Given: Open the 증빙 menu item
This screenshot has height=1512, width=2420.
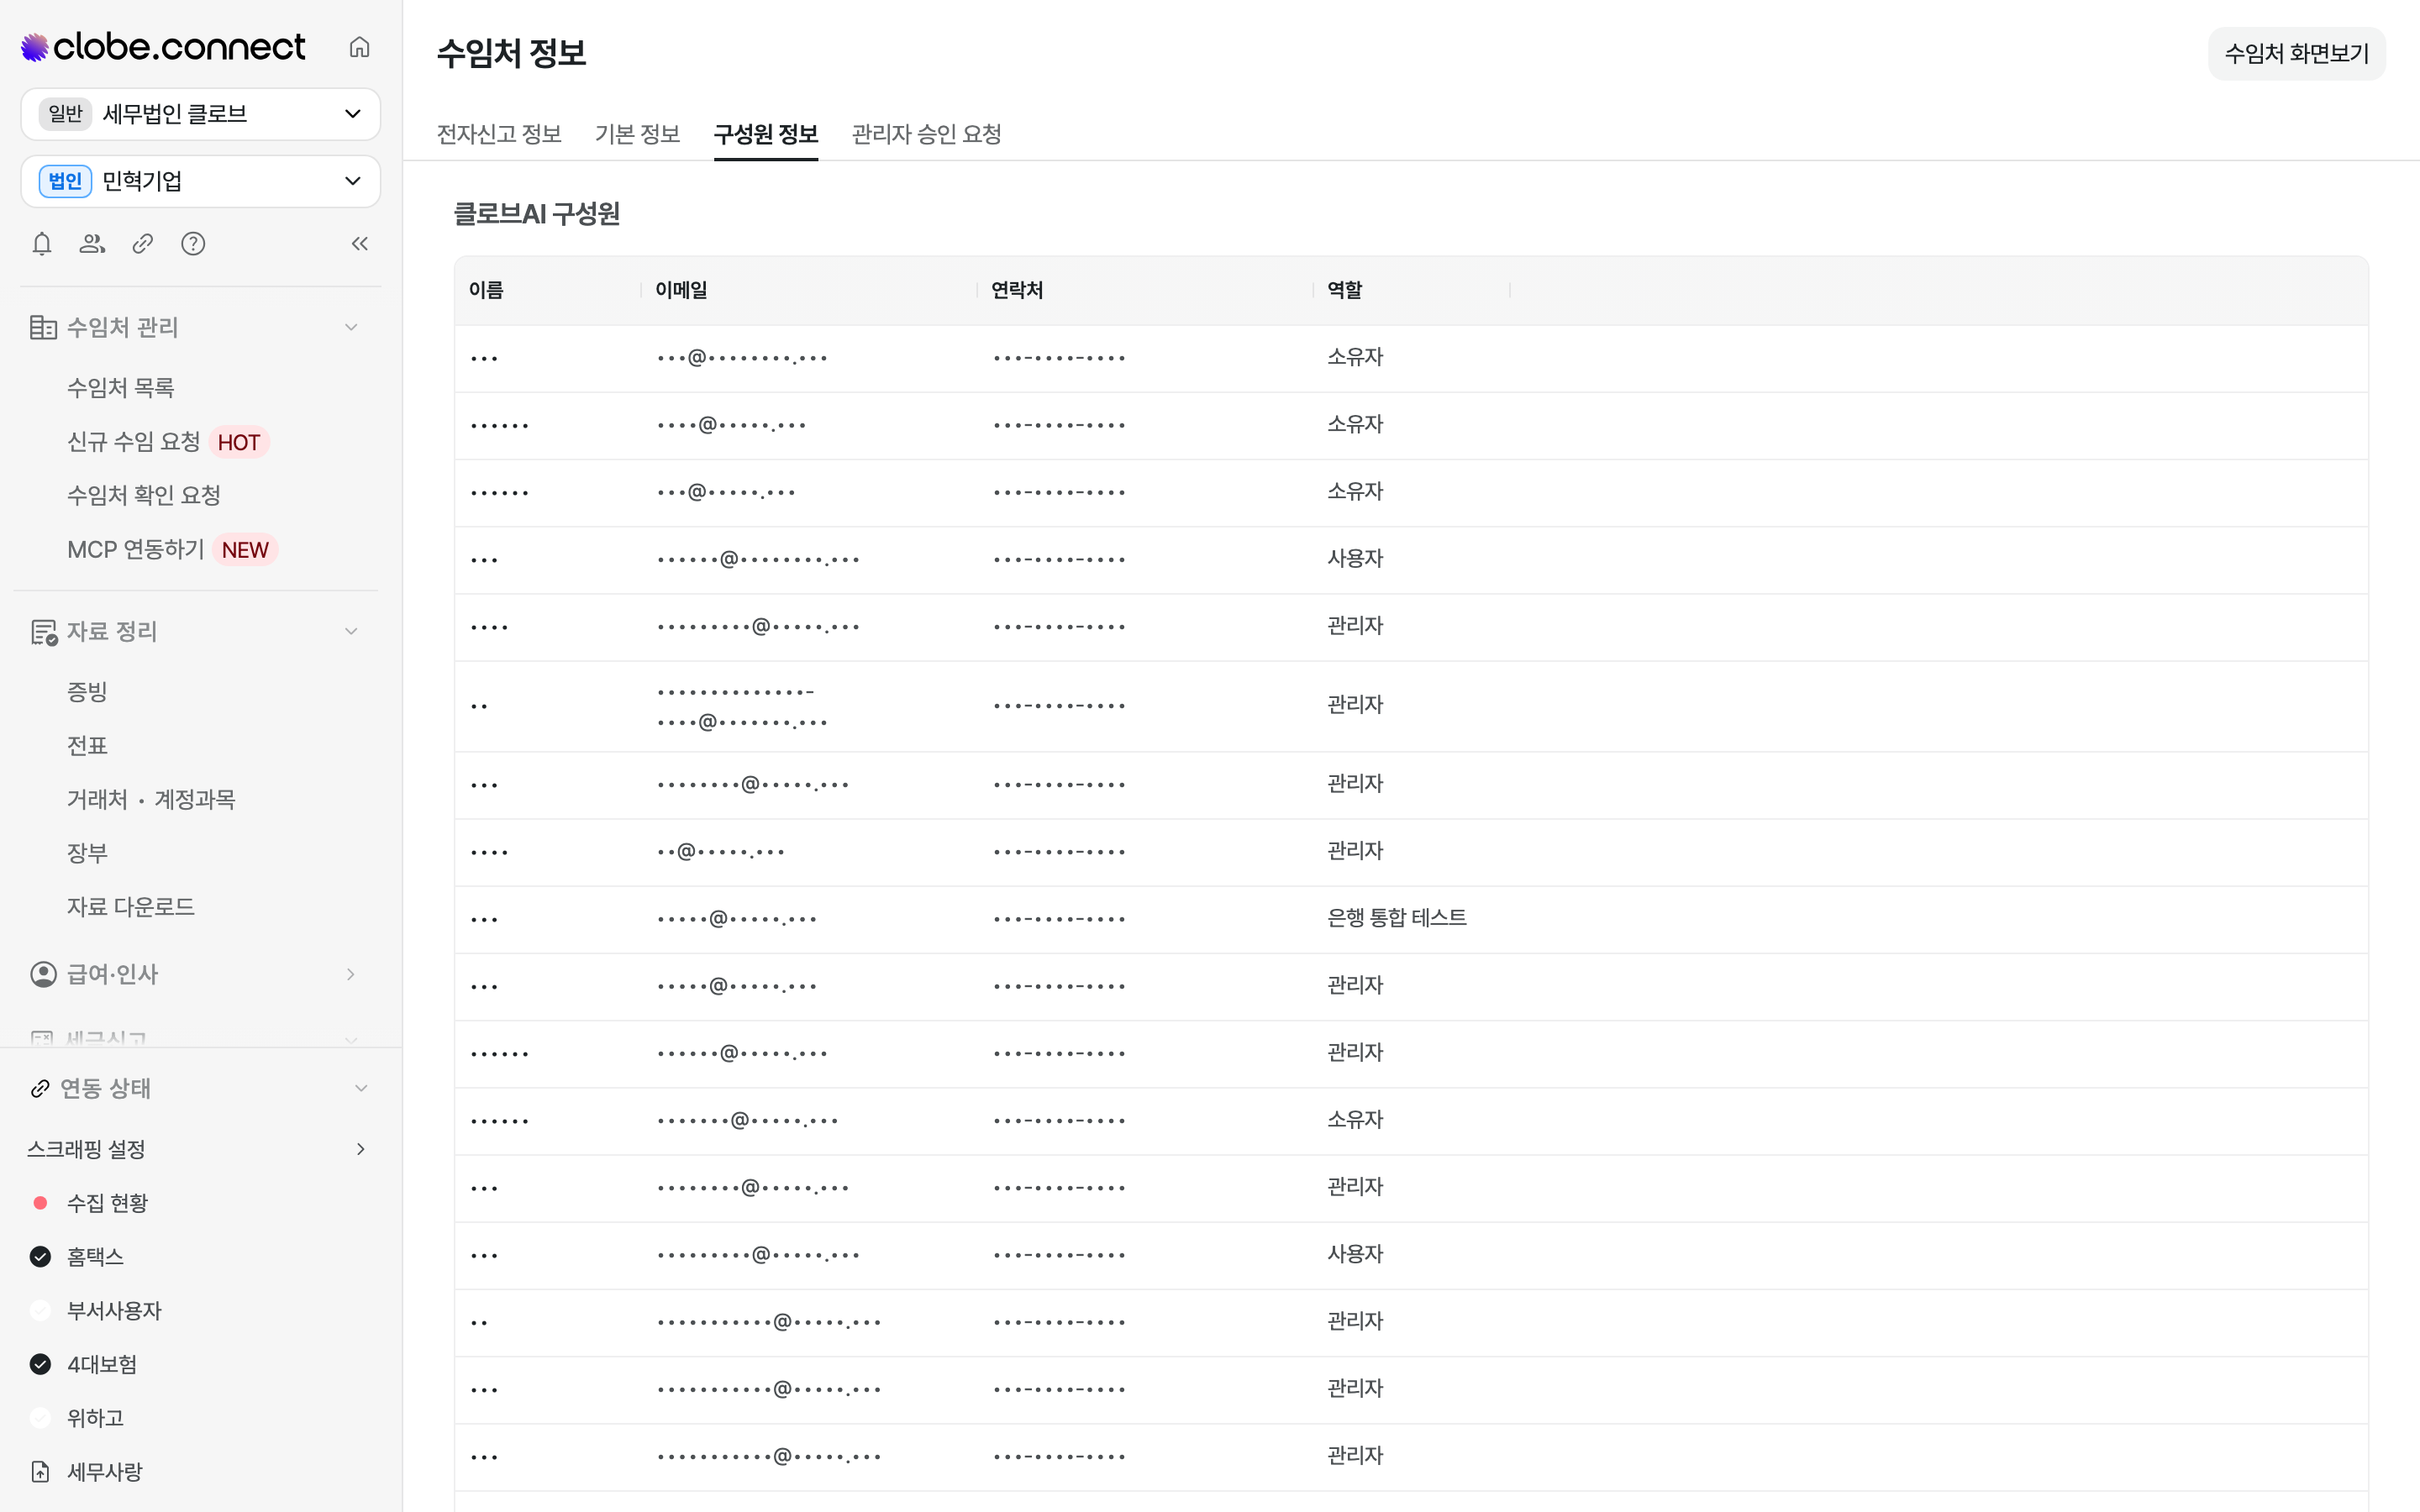Looking at the screenshot, I should pos(87,691).
